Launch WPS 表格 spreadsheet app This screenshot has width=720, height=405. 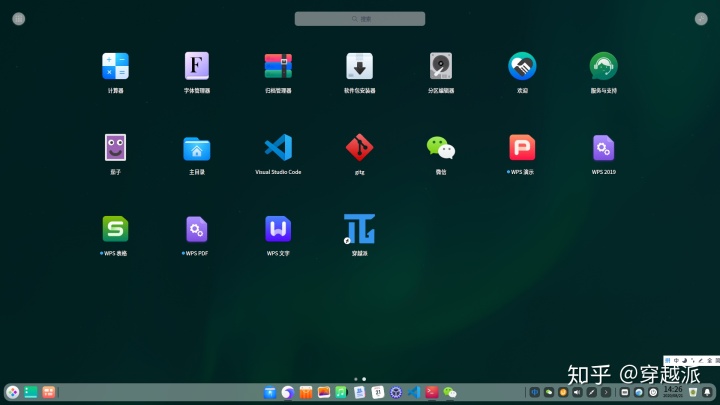pos(115,229)
